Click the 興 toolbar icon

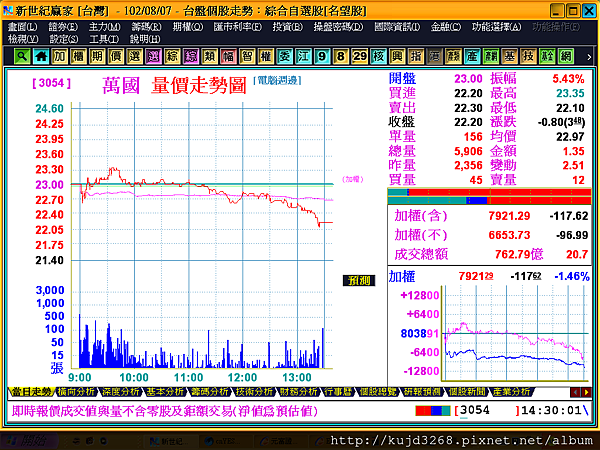397,56
